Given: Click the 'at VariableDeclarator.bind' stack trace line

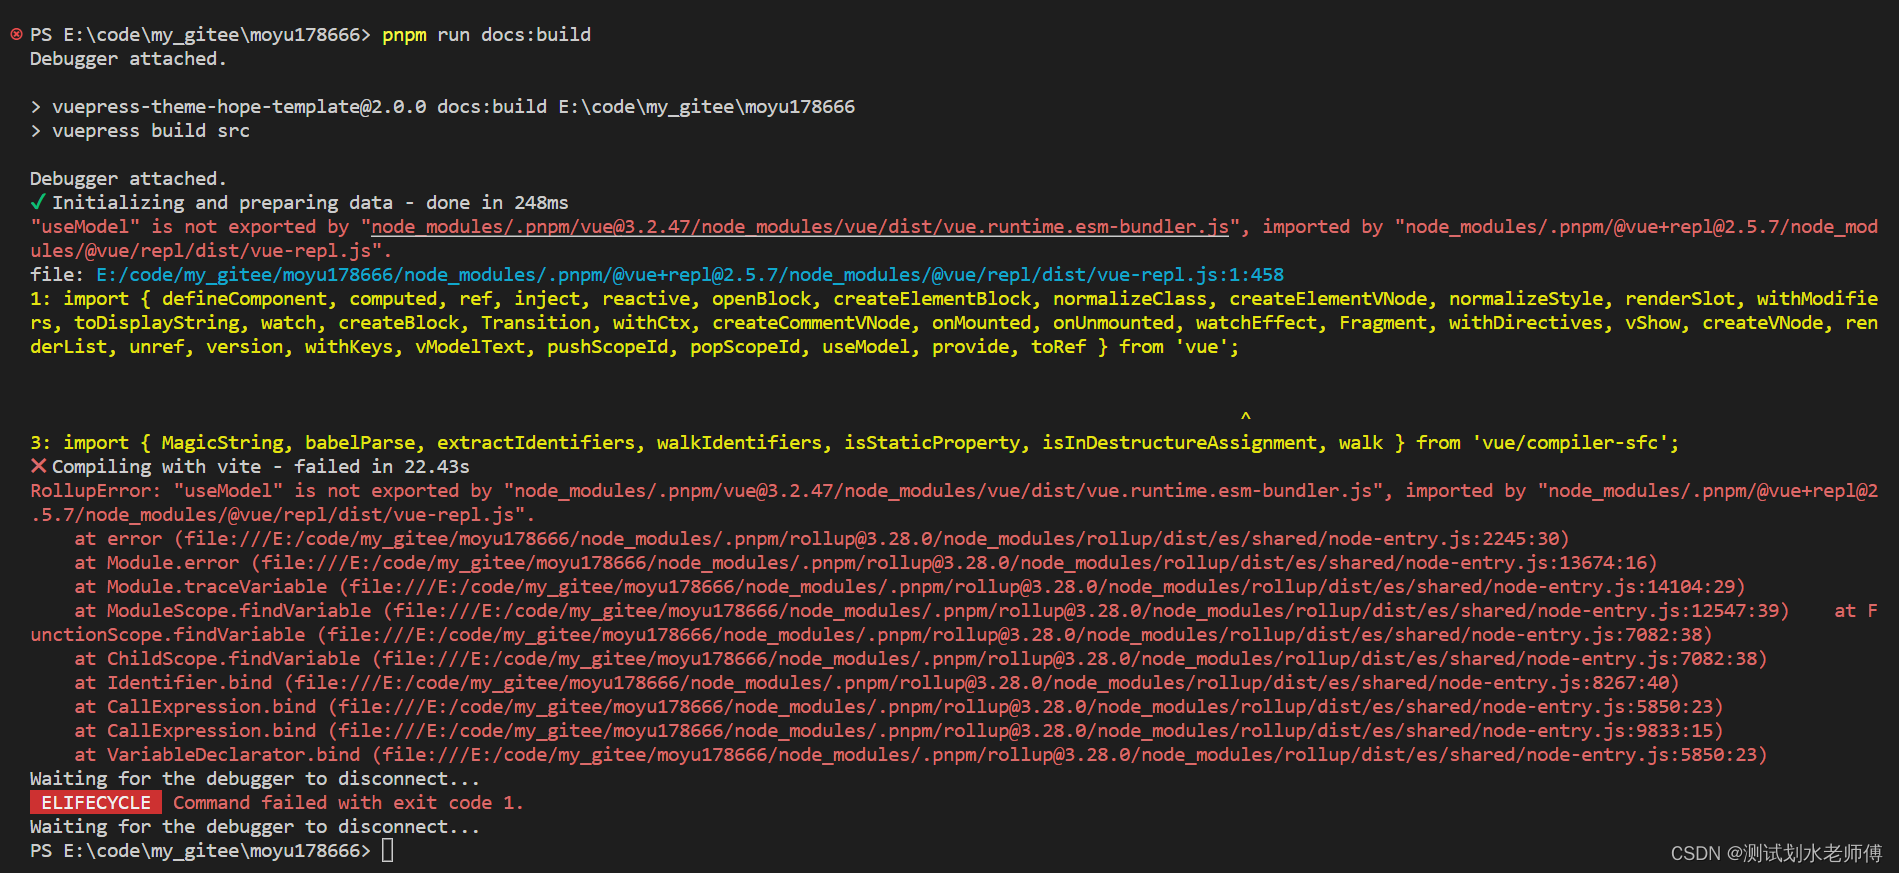Looking at the screenshot, I should tap(921, 755).
